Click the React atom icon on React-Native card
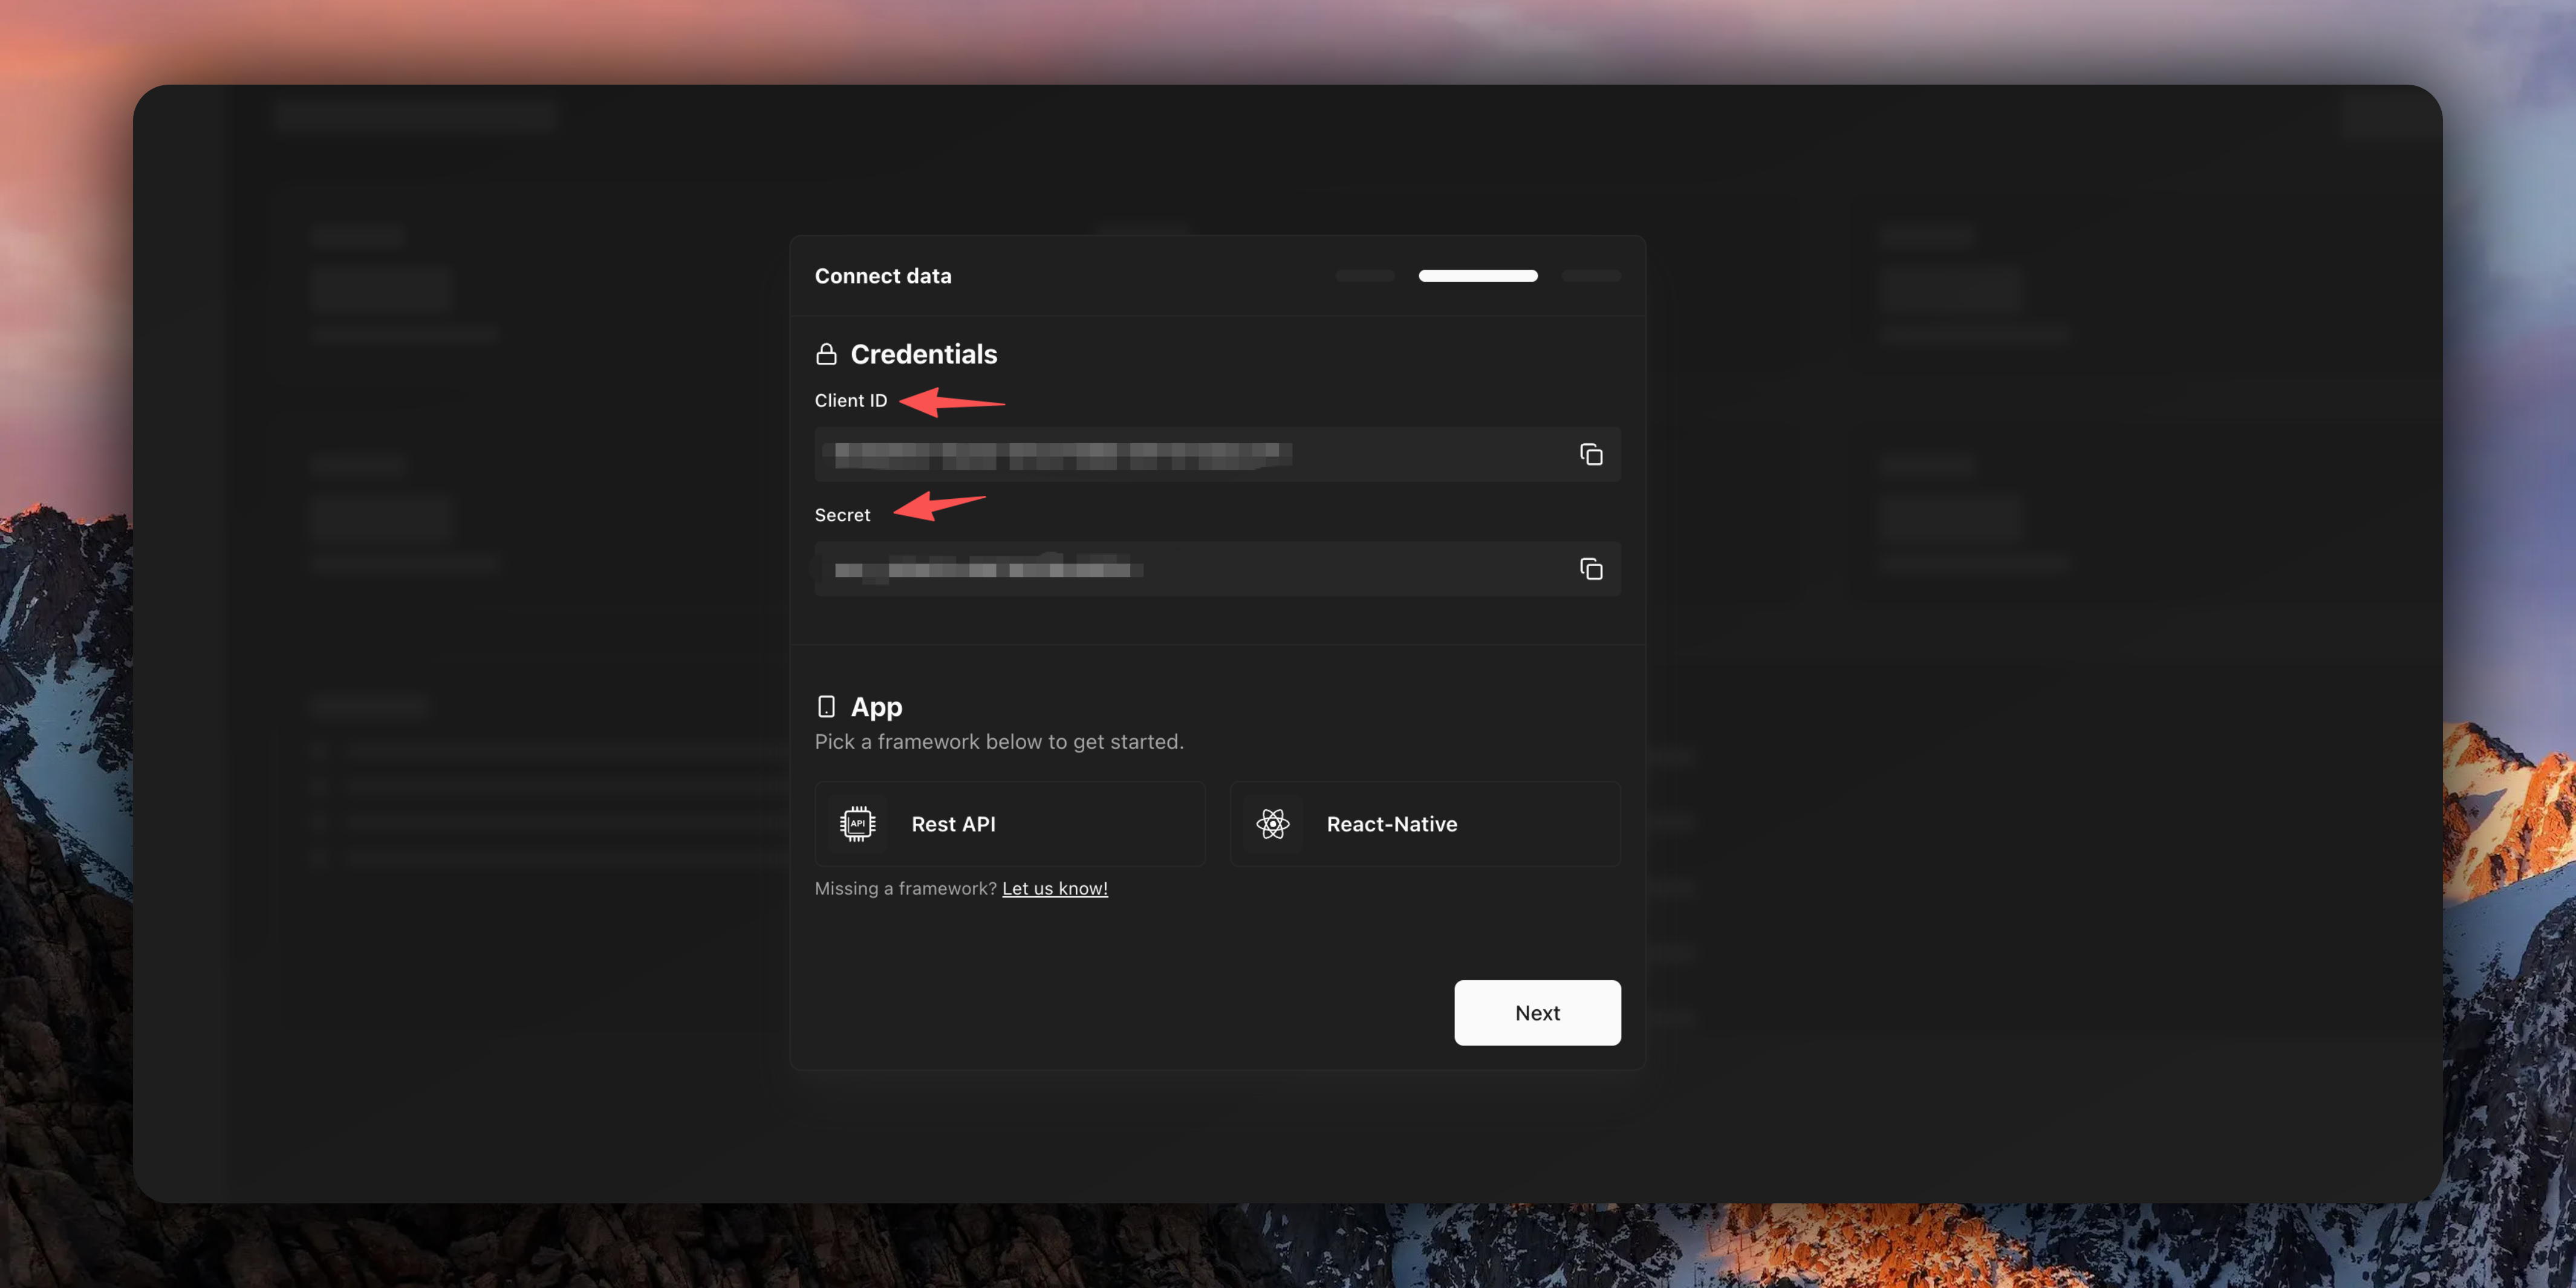Image resolution: width=2576 pixels, height=1288 pixels. click(x=1273, y=823)
